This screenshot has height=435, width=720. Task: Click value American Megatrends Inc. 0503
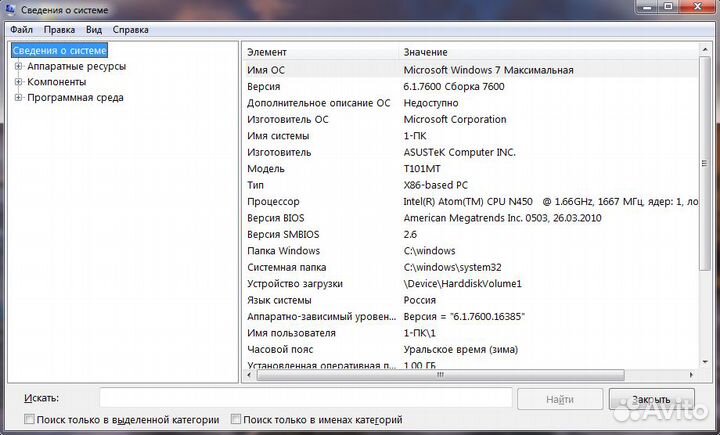click(502, 218)
